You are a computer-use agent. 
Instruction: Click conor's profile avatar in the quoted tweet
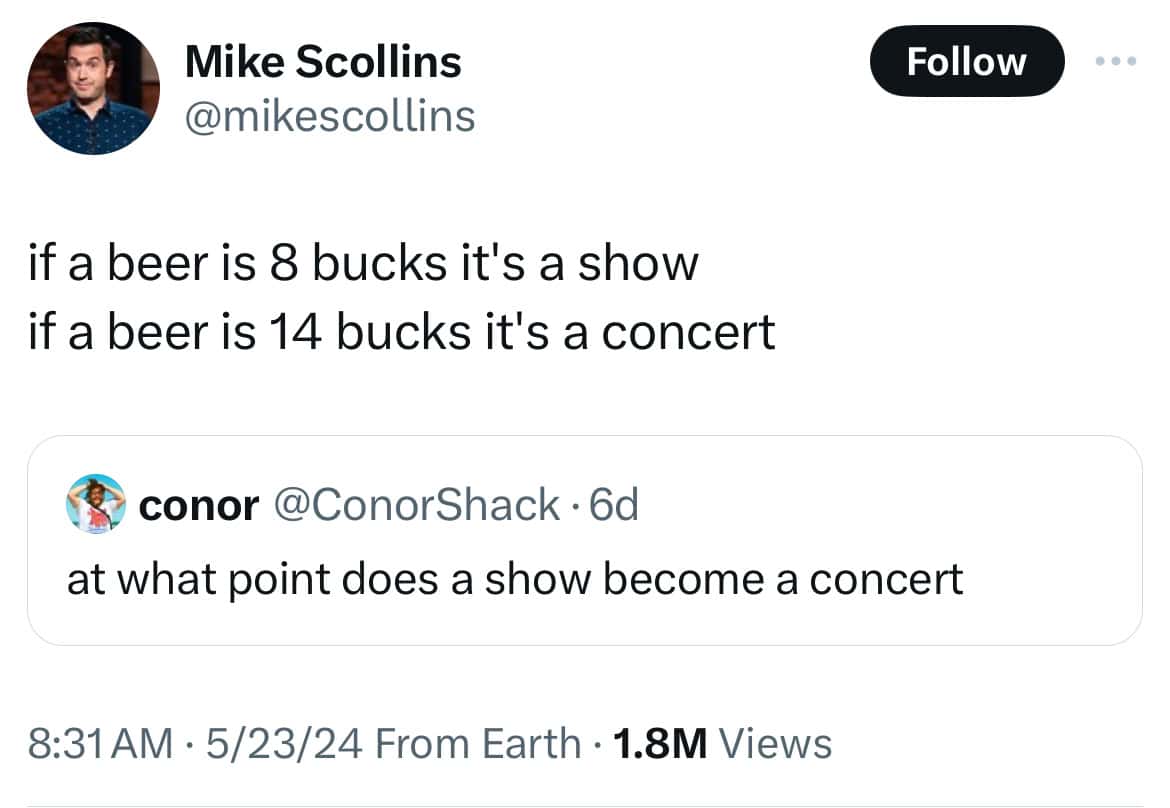click(95, 505)
